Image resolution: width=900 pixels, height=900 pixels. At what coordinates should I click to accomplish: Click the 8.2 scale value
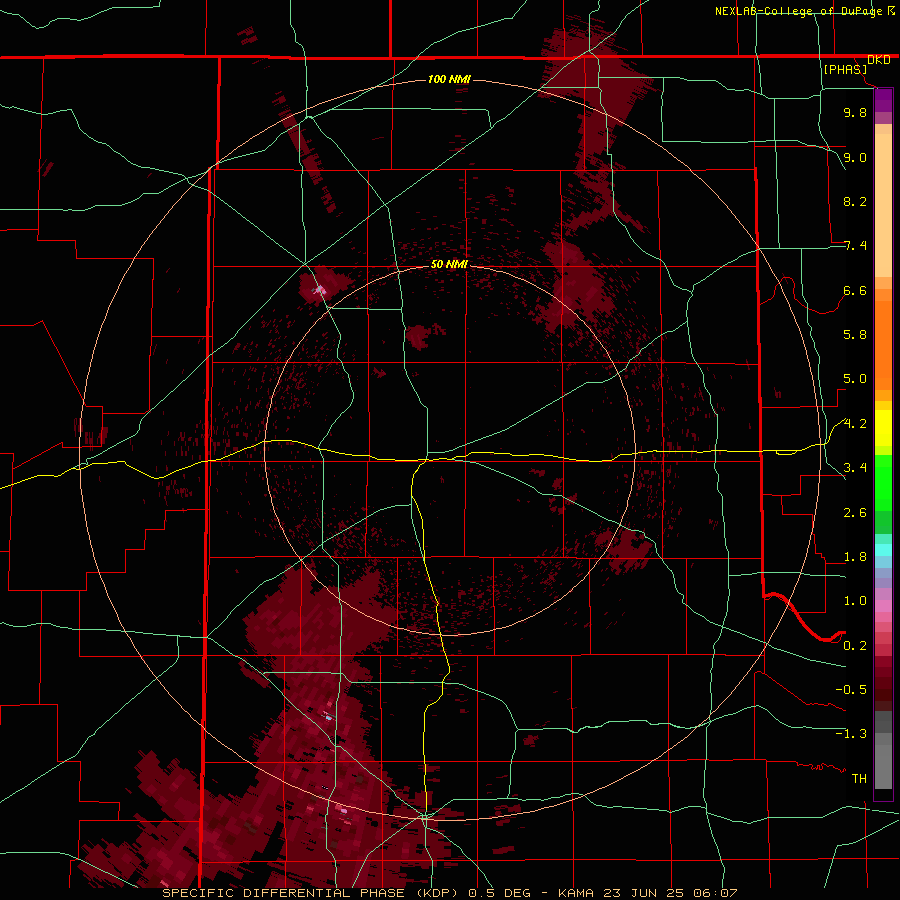tap(855, 201)
